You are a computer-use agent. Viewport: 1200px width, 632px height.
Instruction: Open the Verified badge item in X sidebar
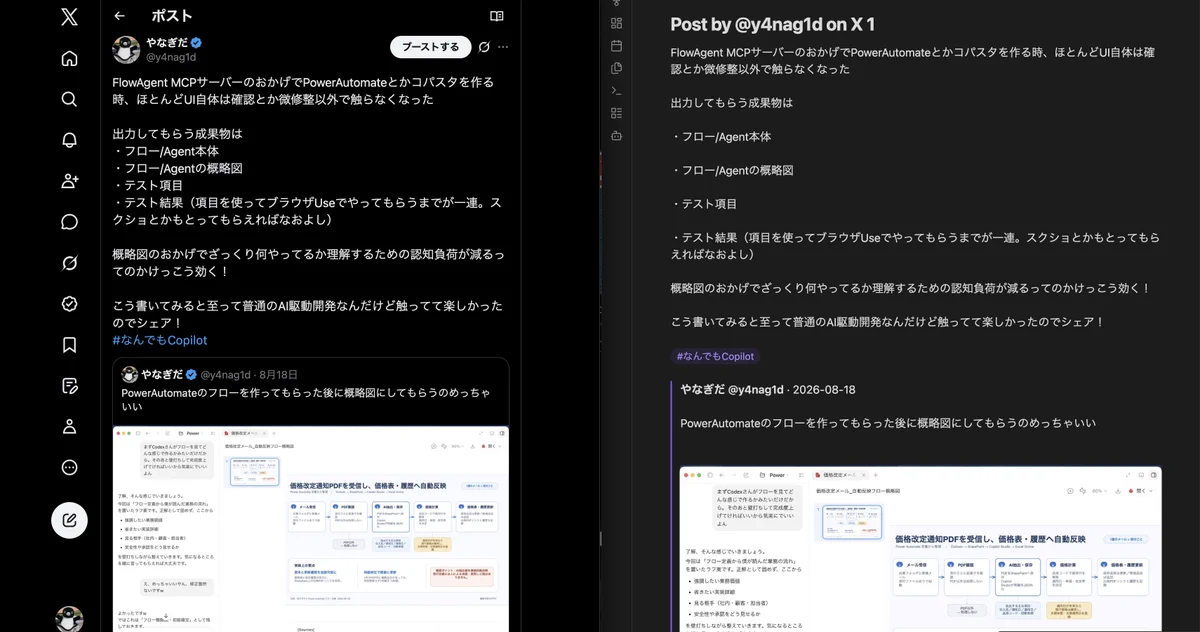click(69, 304)
